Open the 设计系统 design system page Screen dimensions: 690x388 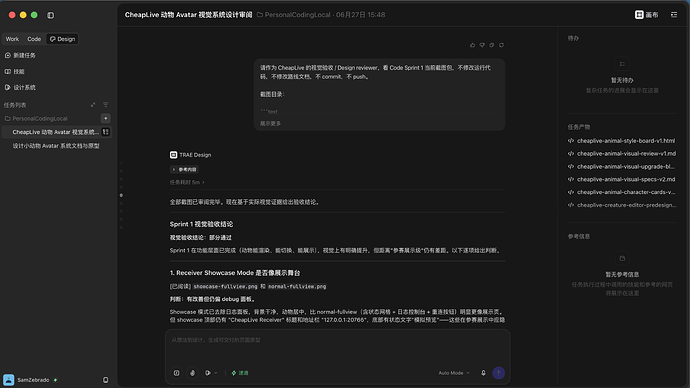20,88
